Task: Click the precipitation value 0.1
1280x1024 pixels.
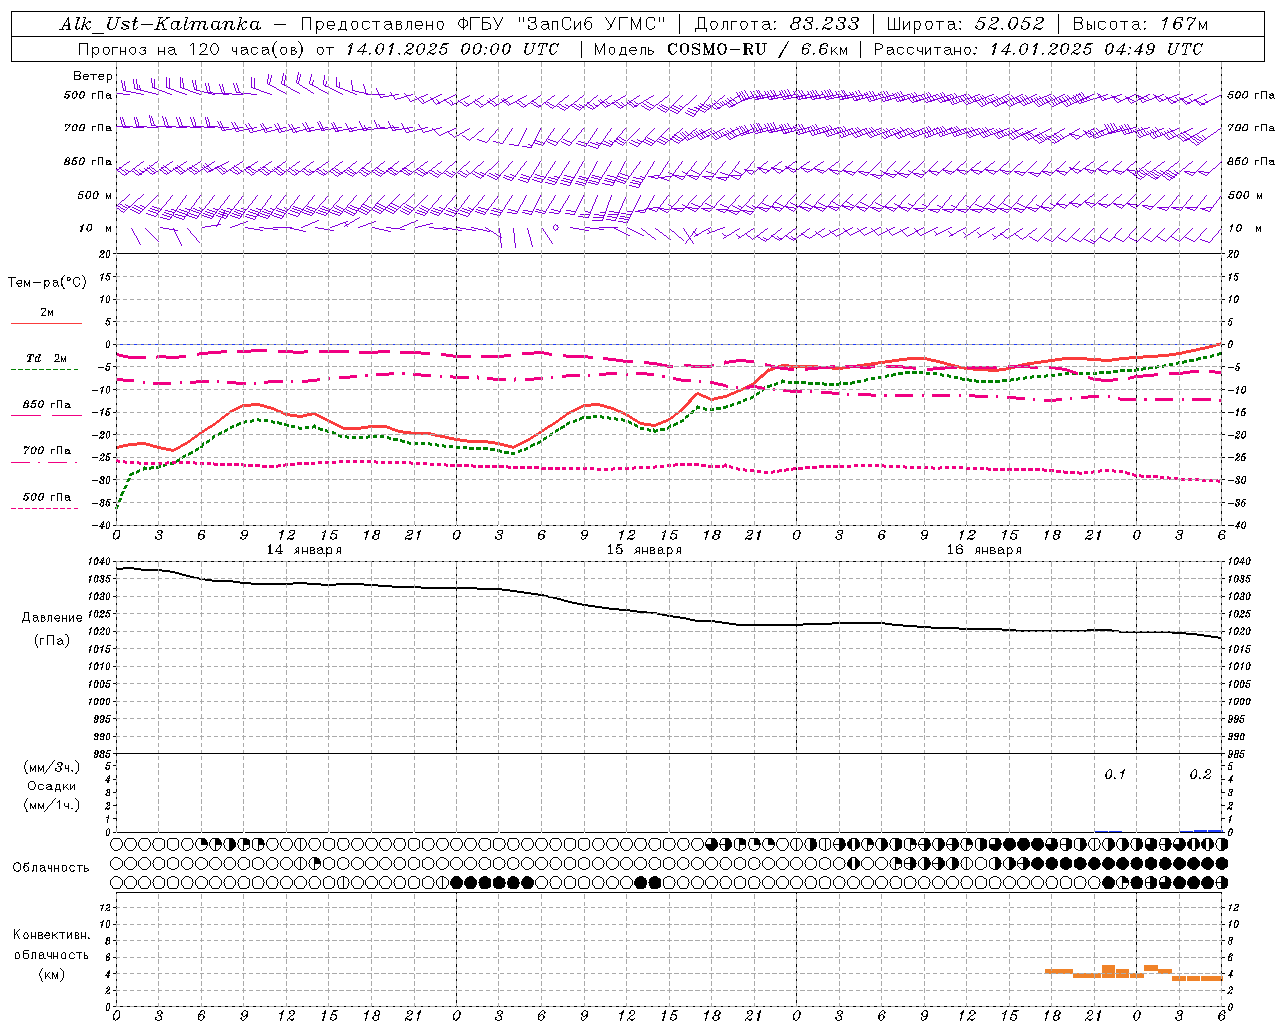Action: pos(1115,774)
